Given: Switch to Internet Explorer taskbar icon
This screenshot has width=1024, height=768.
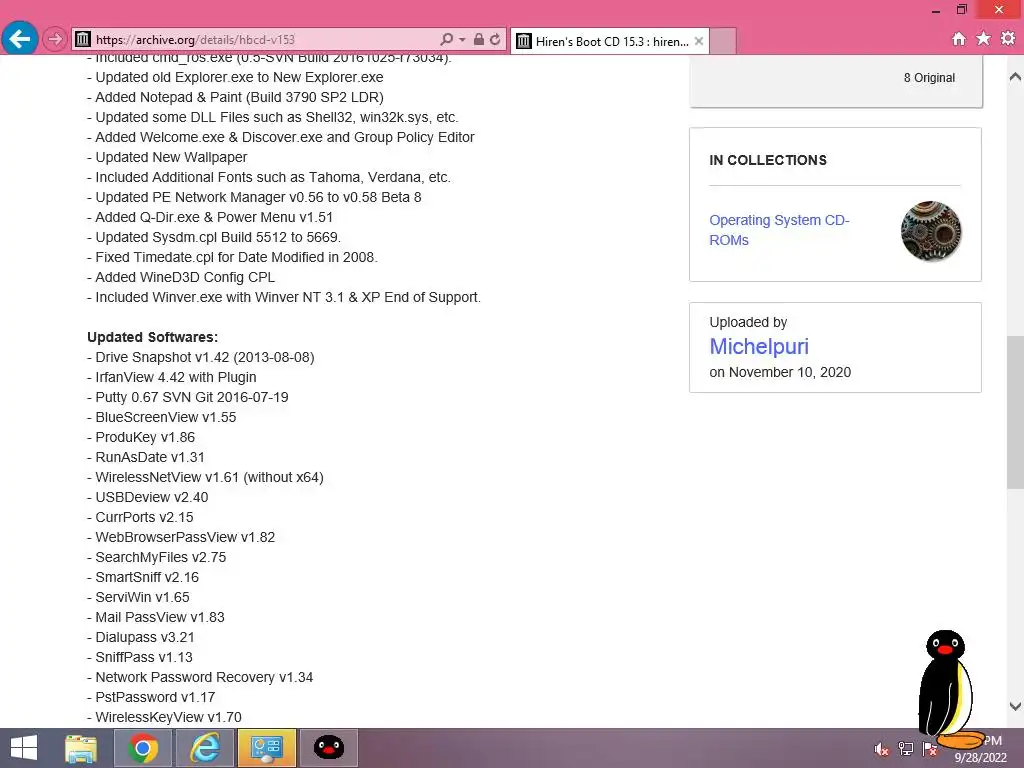Looking at the screenshot, I should tap(204, 748).
